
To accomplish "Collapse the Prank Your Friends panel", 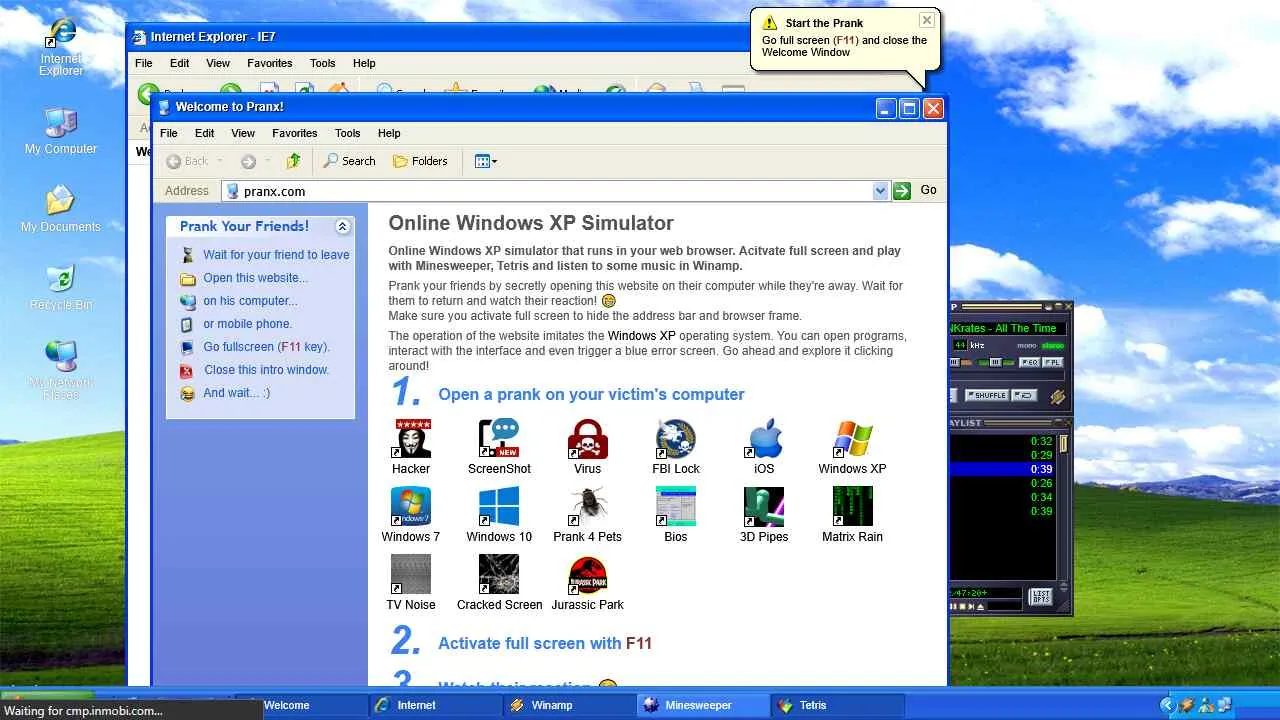I will [342, 227].
